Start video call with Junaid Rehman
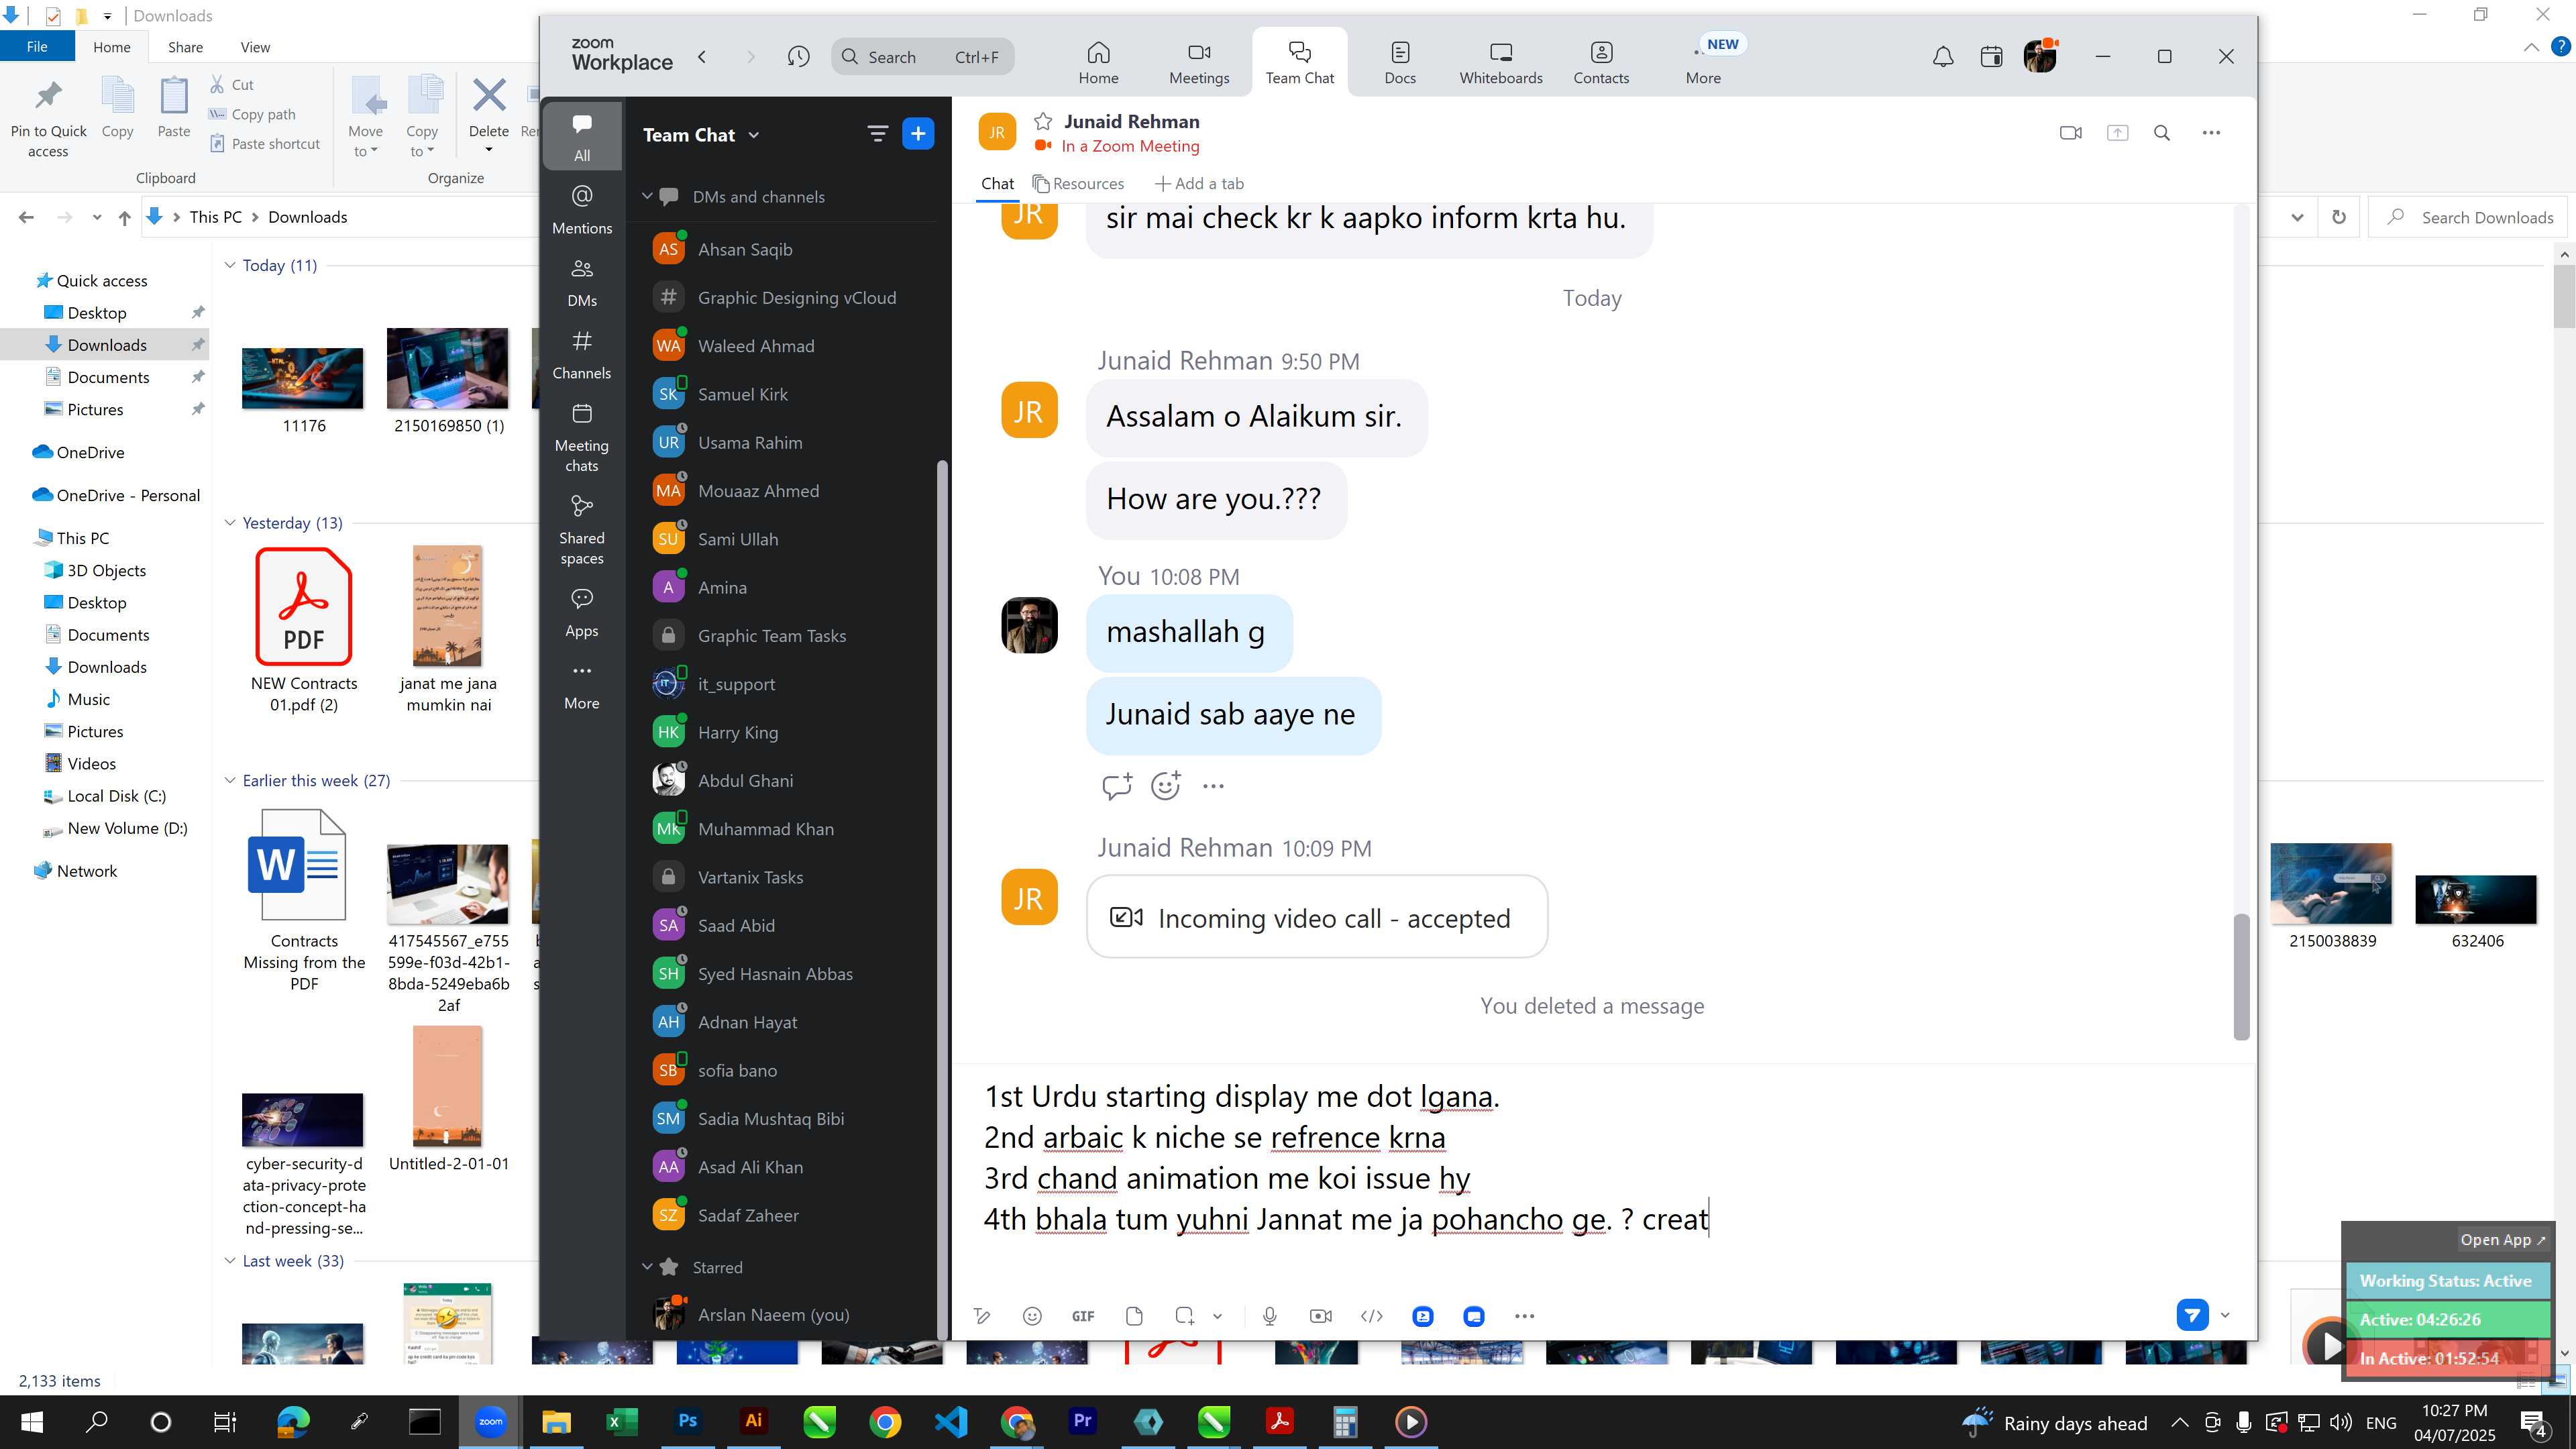 [x=2070, y=133]
